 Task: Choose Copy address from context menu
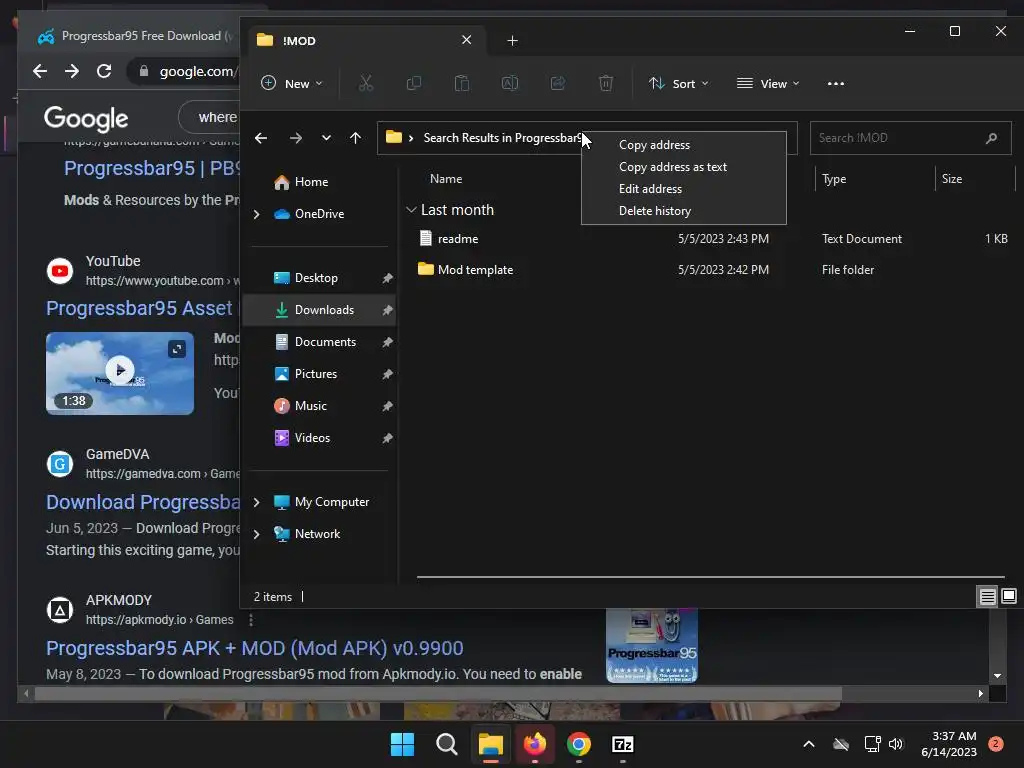click(654, 145)
